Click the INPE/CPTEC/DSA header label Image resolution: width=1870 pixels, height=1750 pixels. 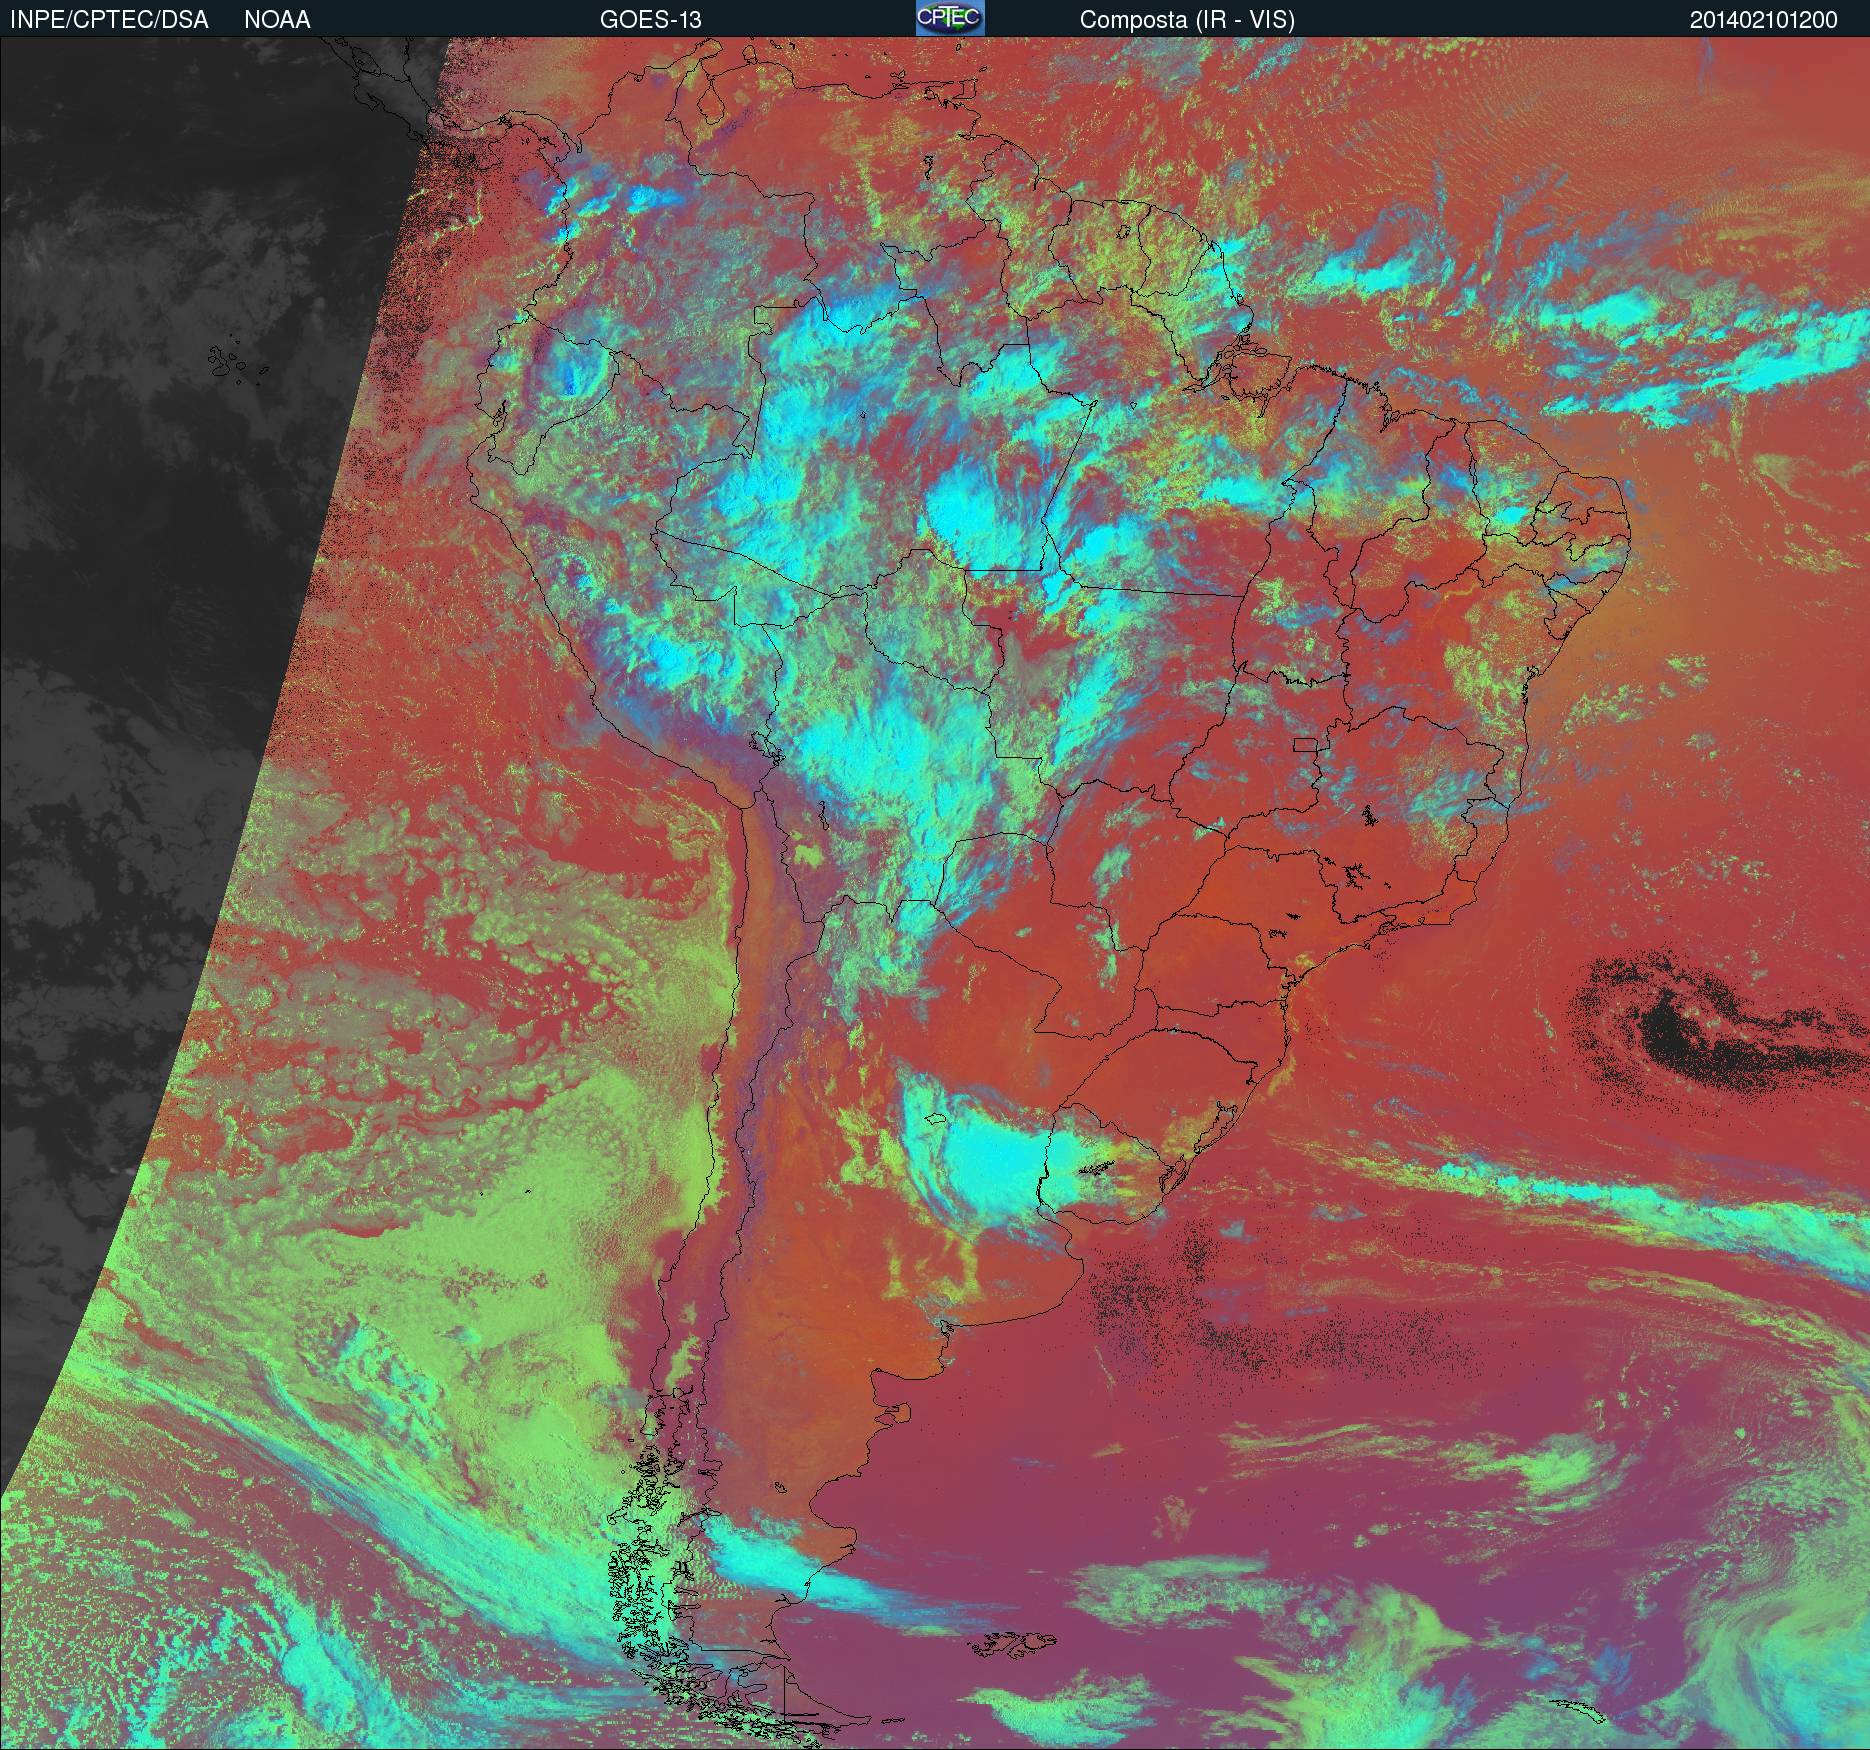point(109,19)
